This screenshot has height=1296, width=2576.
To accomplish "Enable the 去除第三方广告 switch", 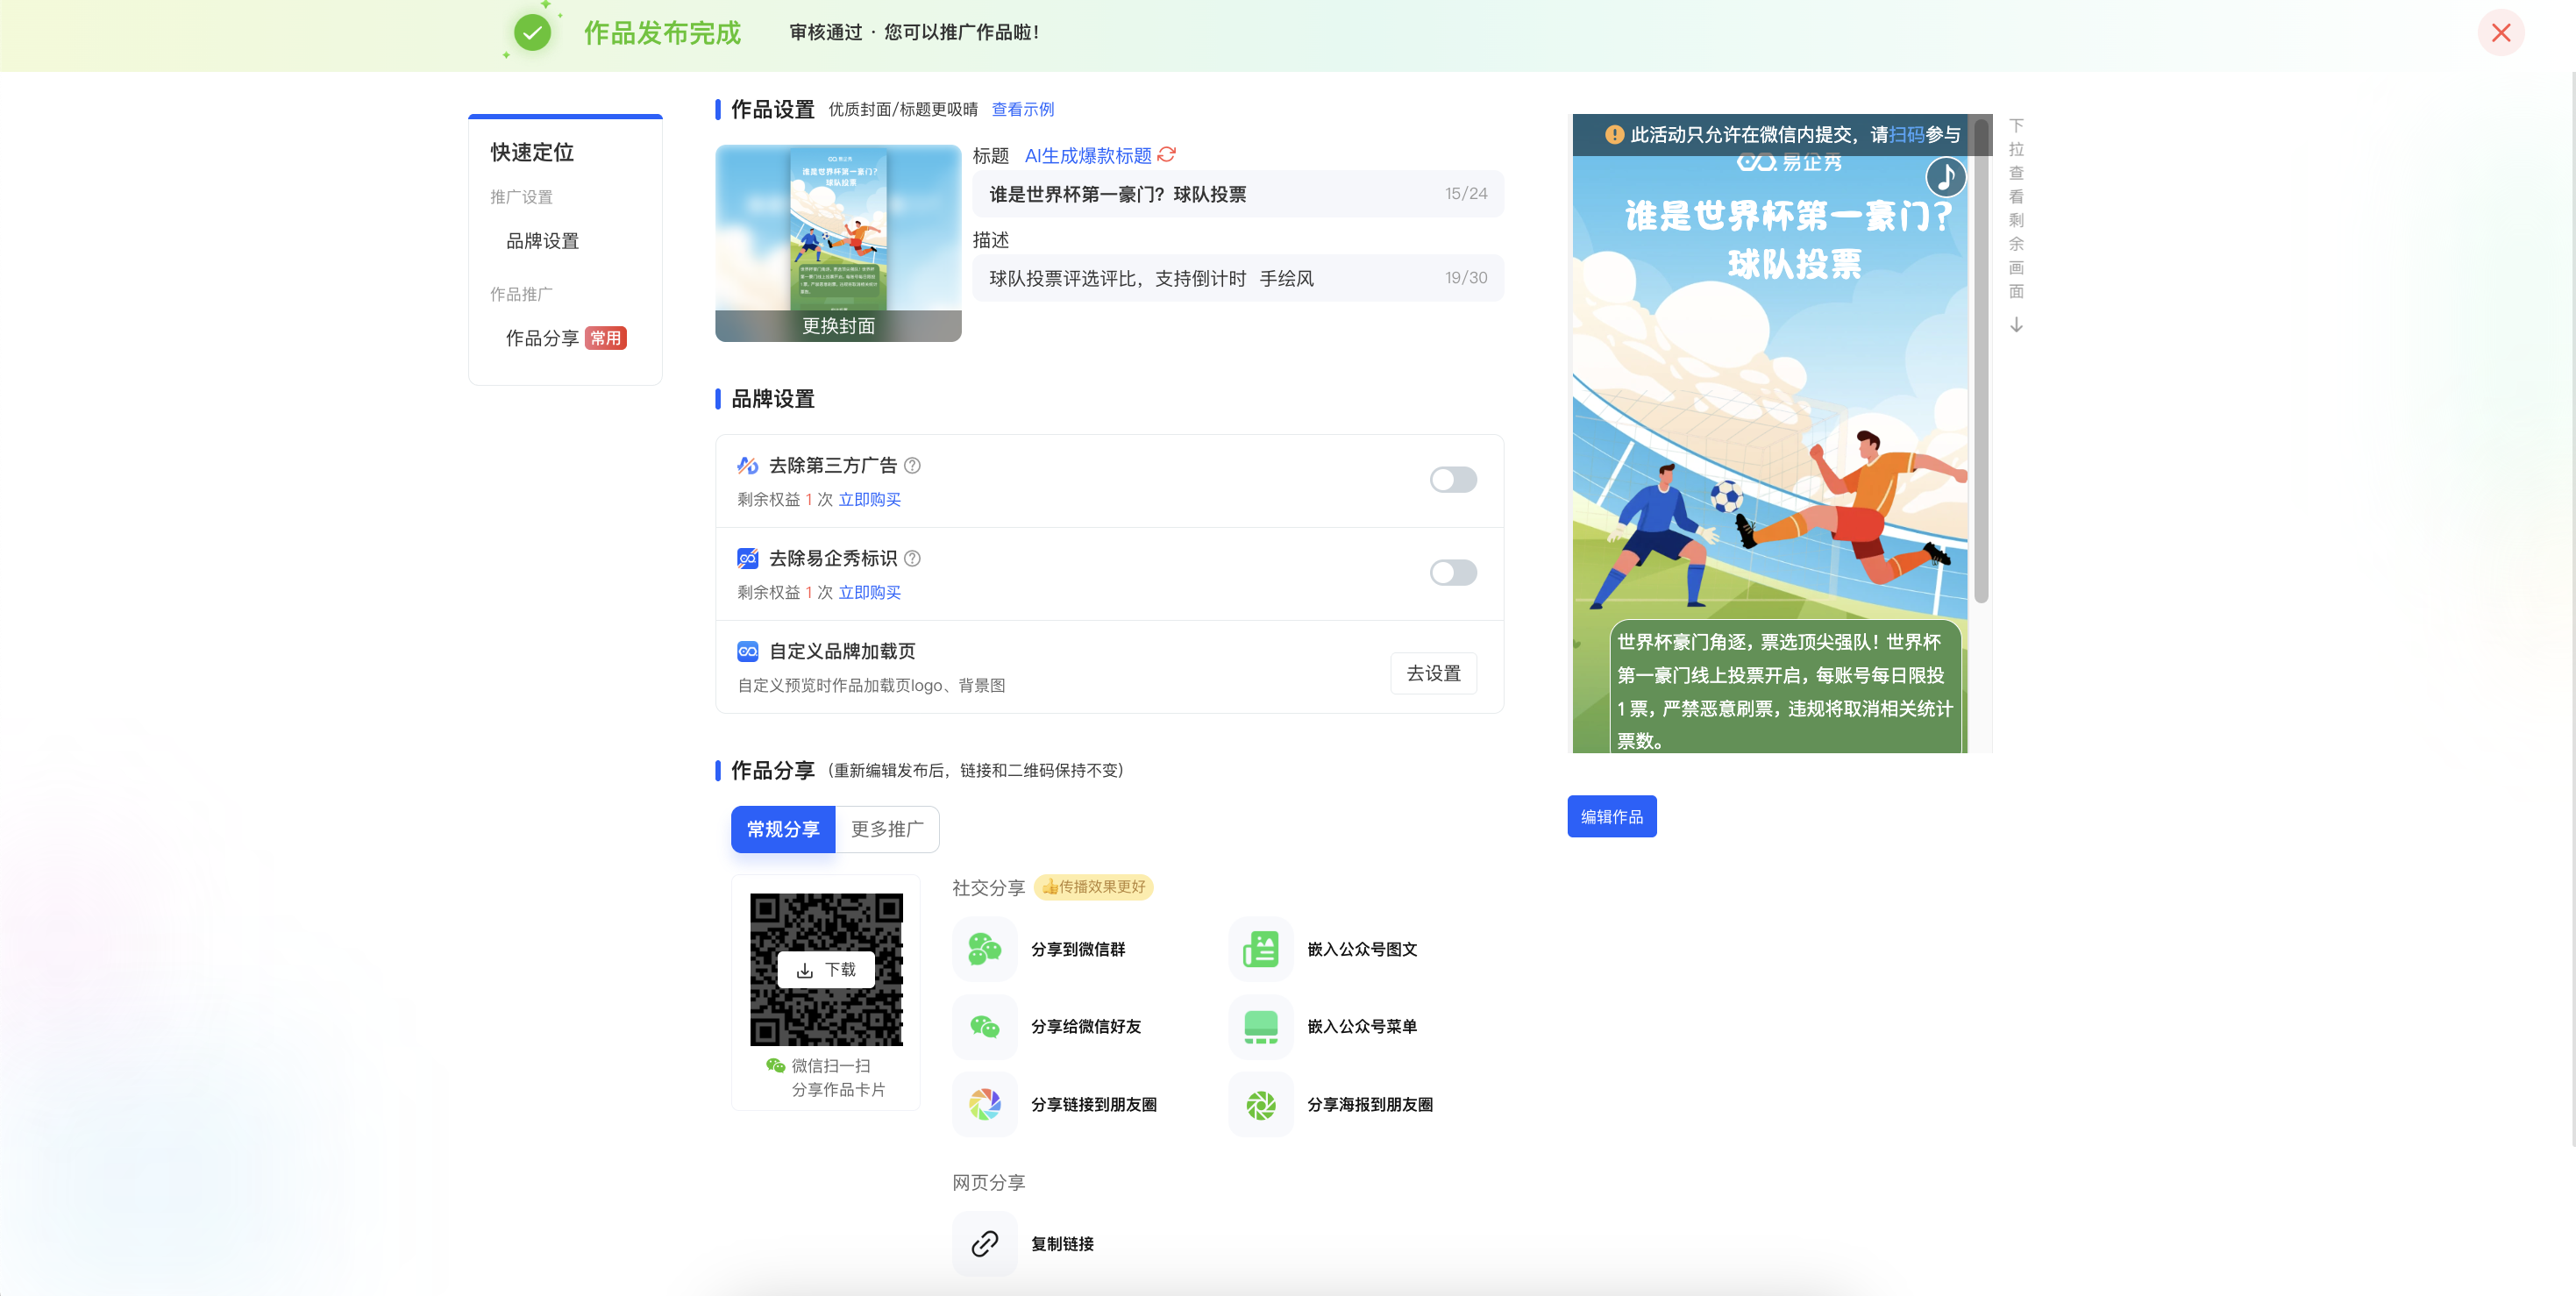I will click(x=1453, y=480).
